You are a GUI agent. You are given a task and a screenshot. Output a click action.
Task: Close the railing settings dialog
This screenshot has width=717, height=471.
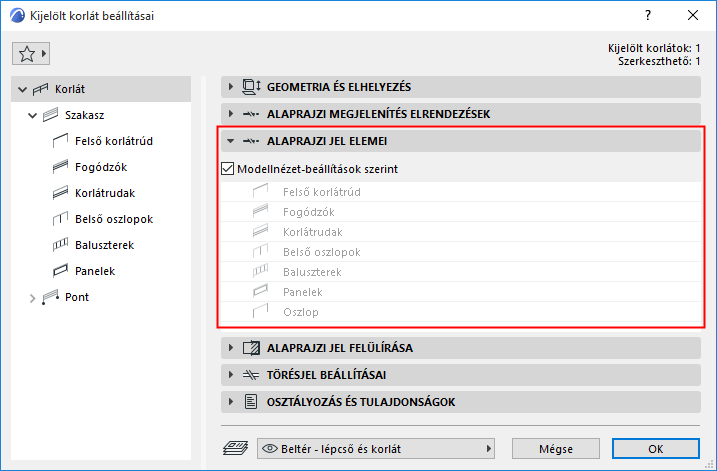click(x=693, y=16)
